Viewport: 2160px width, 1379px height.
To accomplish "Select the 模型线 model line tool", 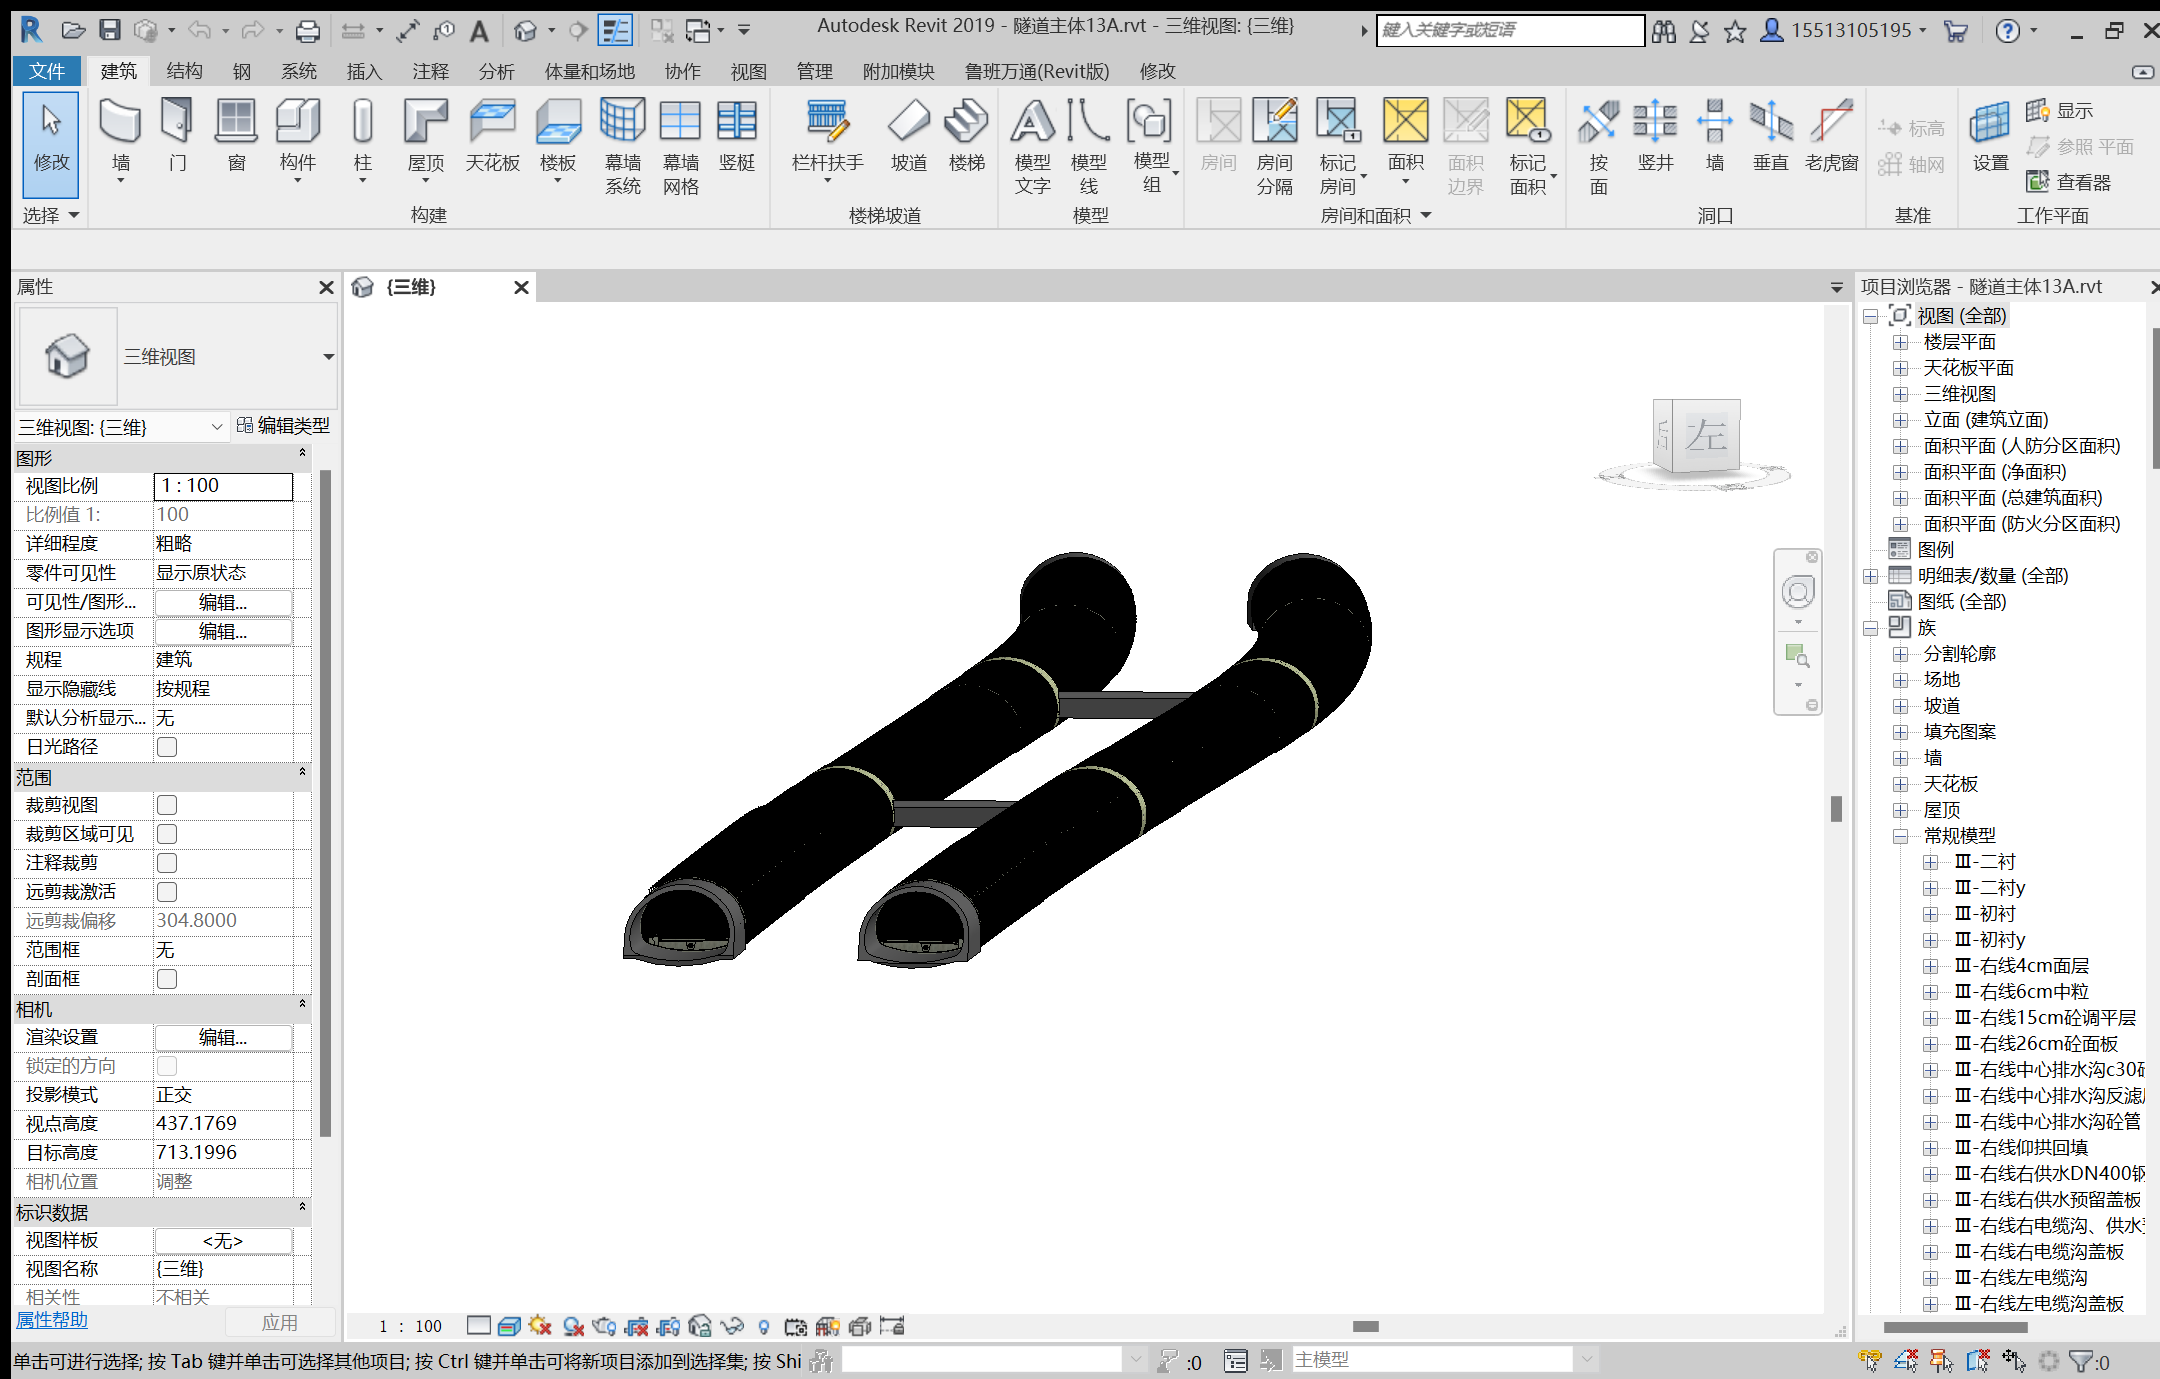I will (x=1088, y=146).
